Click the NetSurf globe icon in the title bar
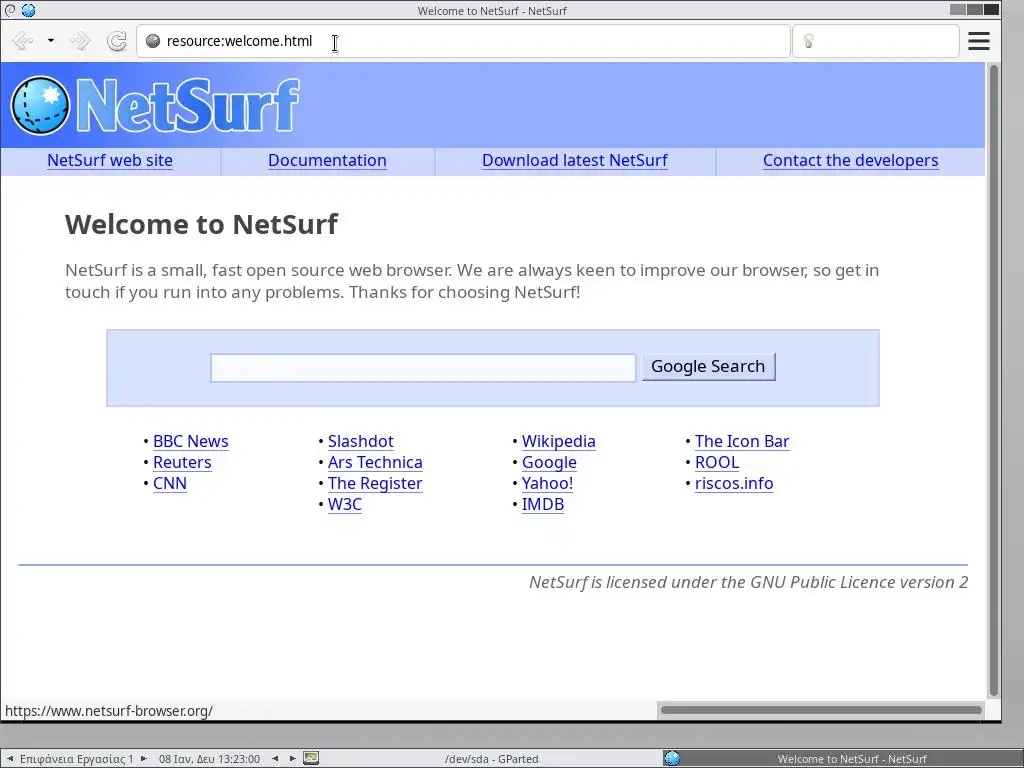The height and width of the screenshot is (768, 1024). coord(28,10)
